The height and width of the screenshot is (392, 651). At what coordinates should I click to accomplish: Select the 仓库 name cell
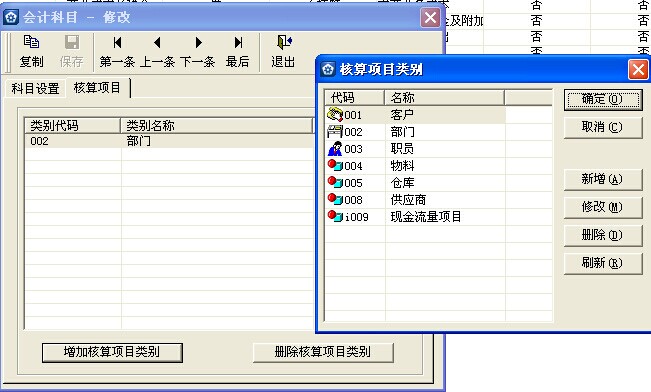[402, 183]
